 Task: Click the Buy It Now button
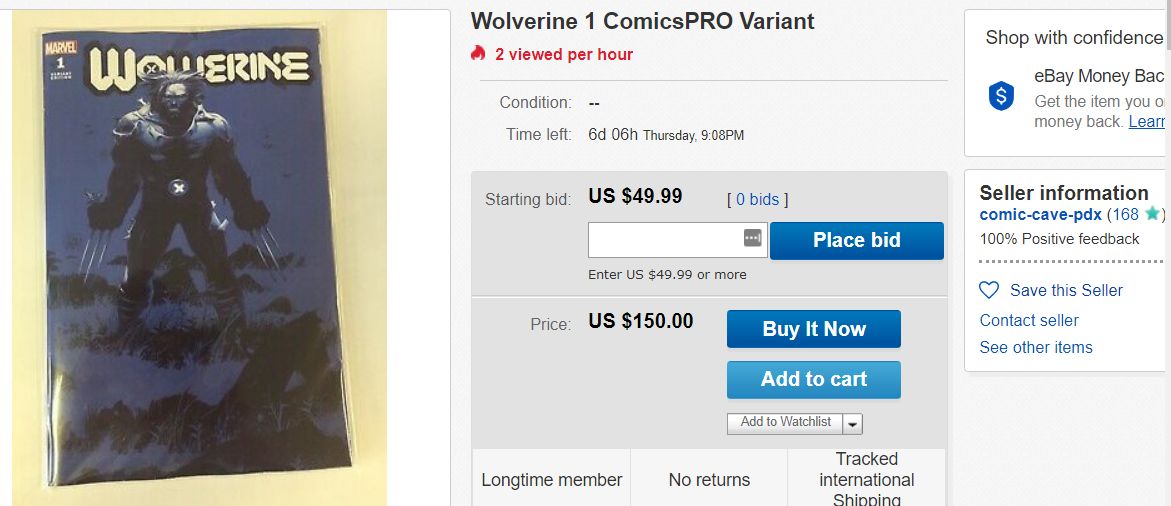813,329
